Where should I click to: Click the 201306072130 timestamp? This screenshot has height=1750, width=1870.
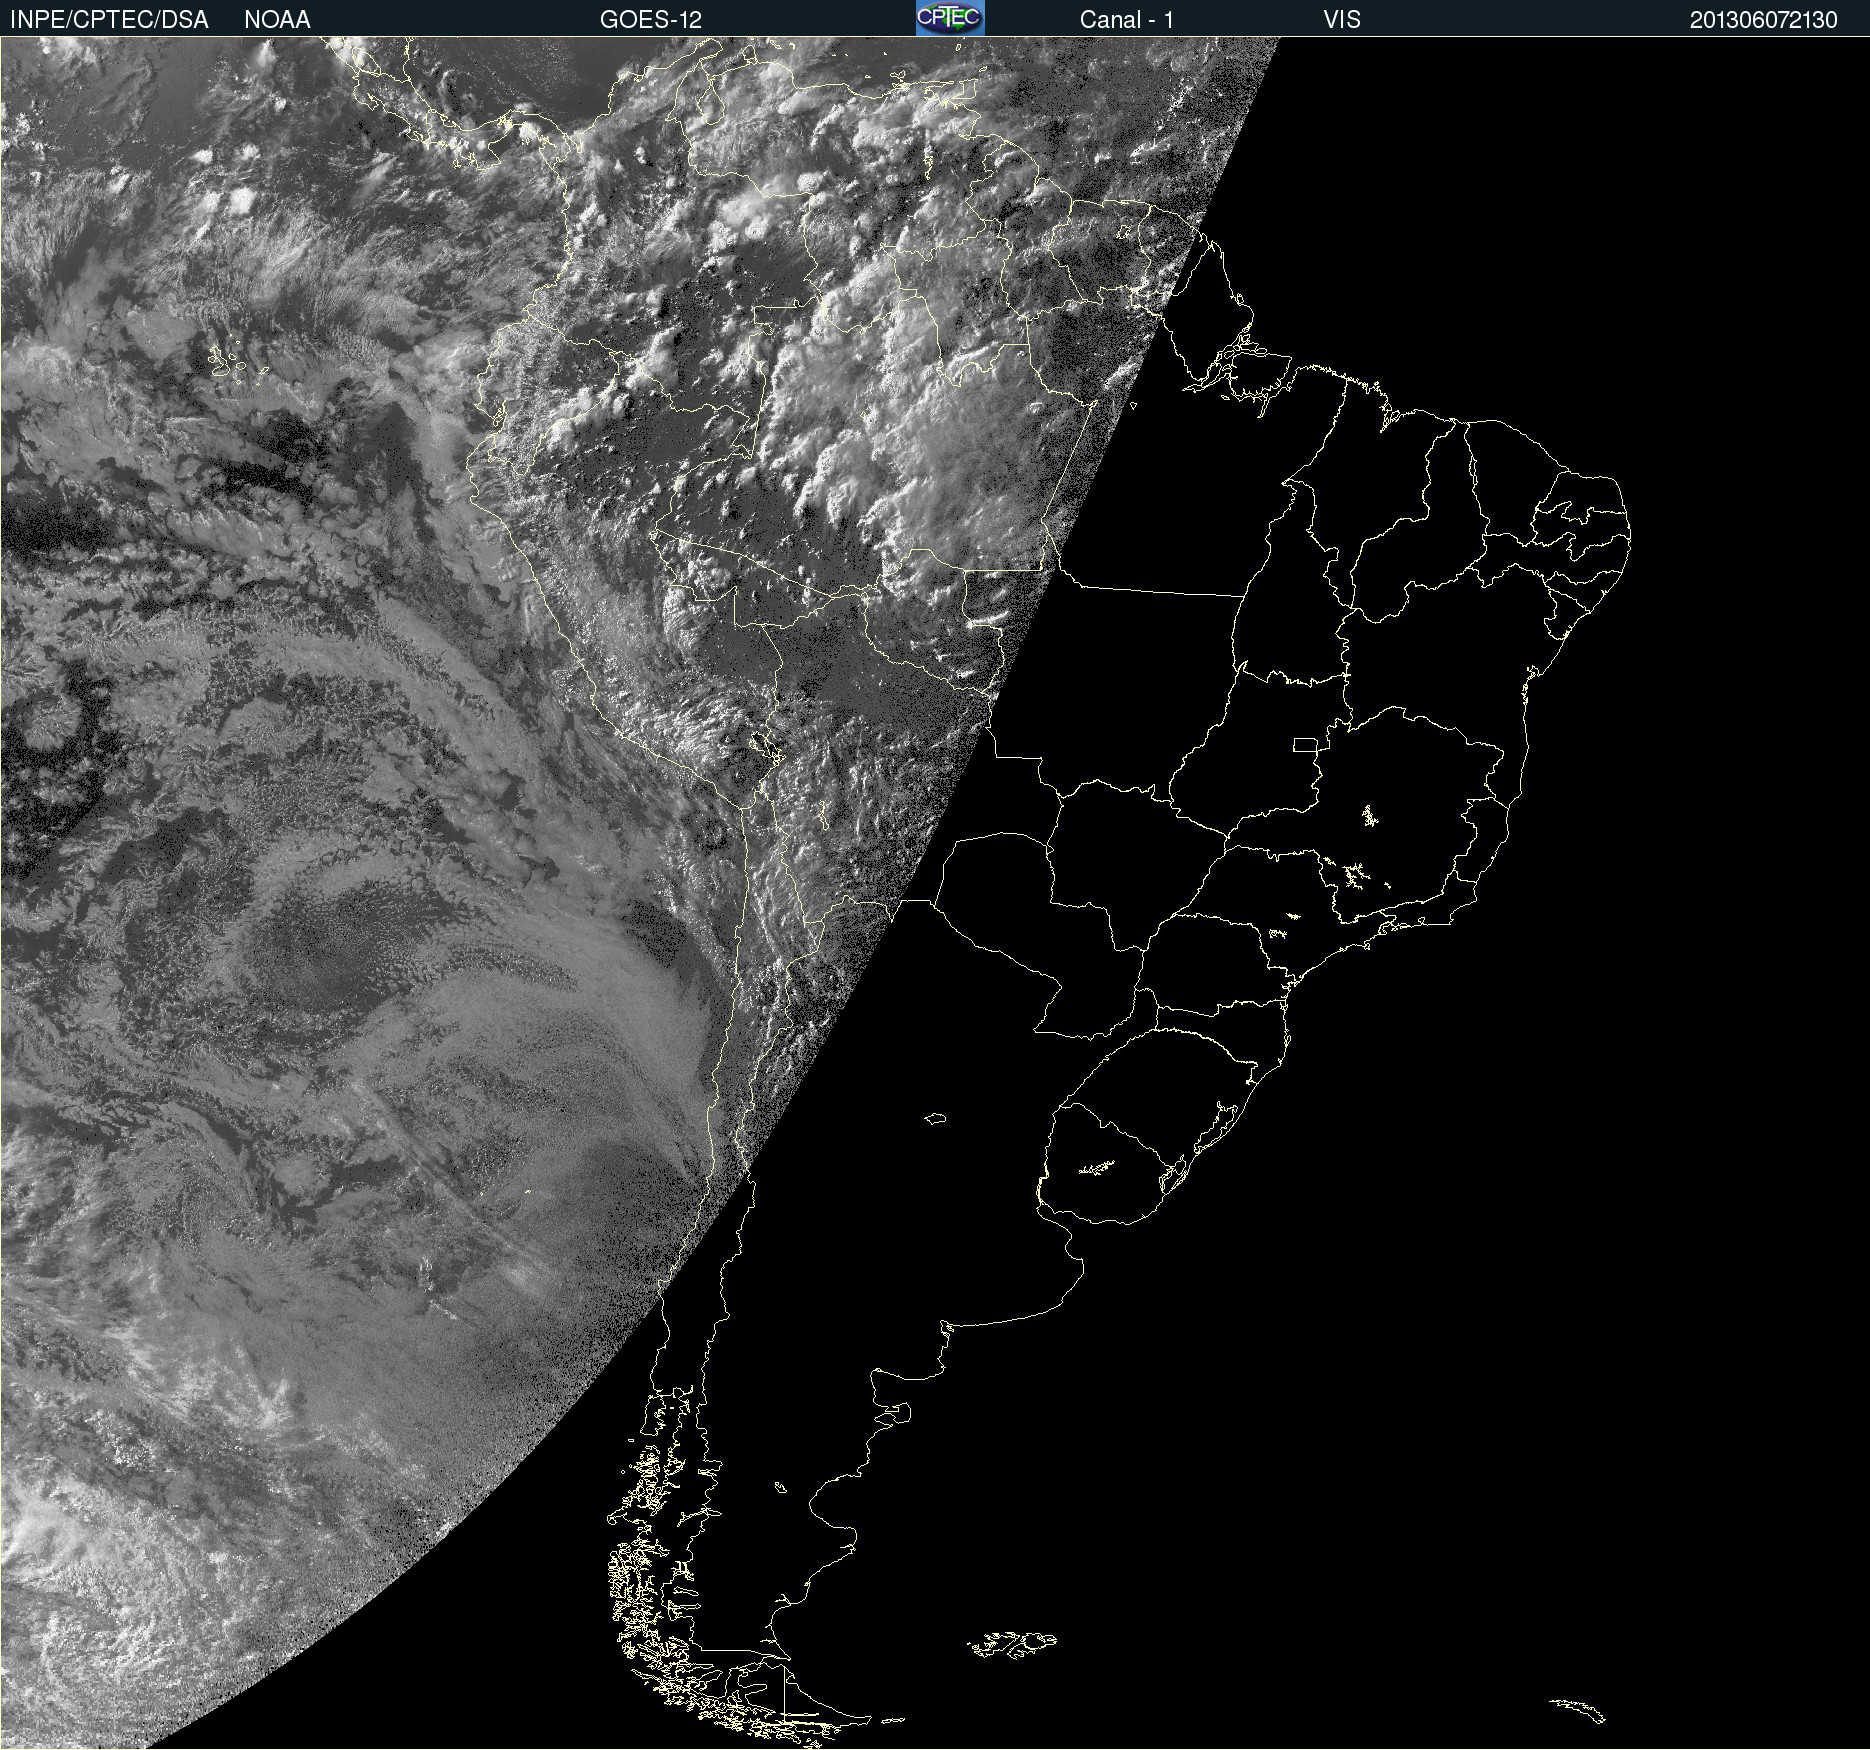pyautogui.click(x=1763, y=20)
